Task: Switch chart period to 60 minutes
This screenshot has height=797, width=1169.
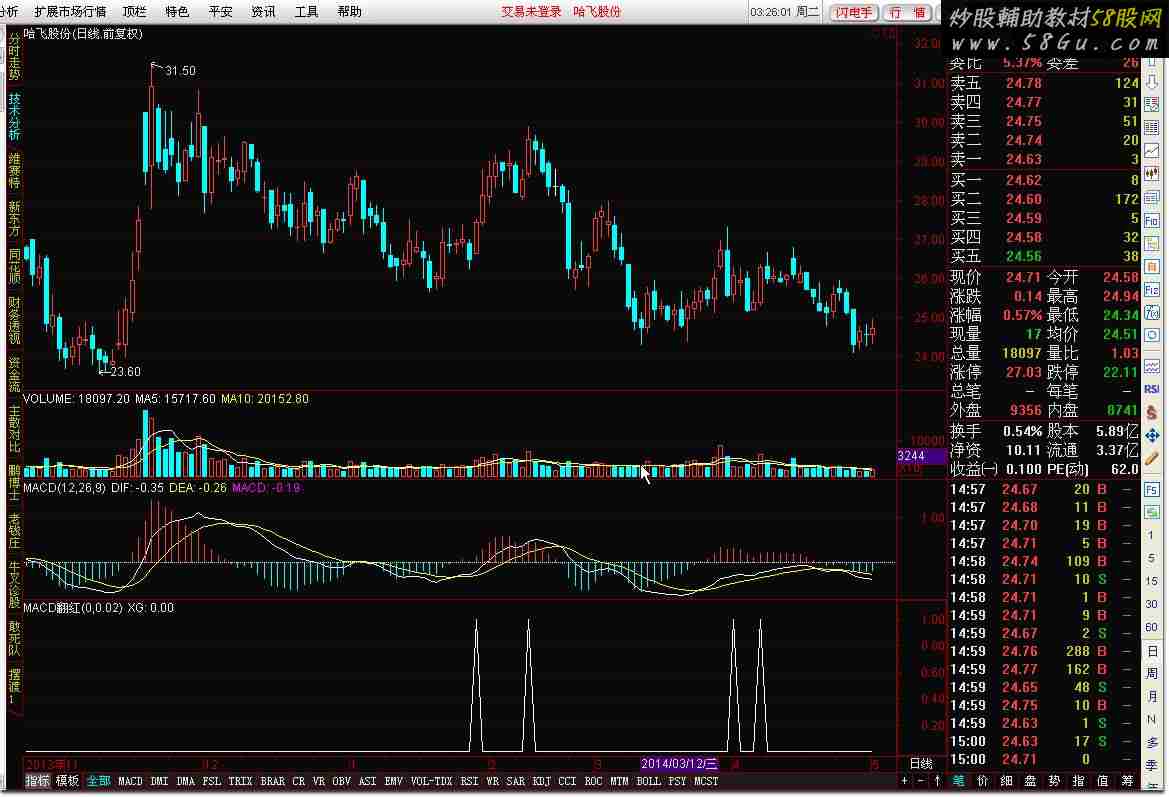Action: pyautogui.click(x=1152, y=627)
